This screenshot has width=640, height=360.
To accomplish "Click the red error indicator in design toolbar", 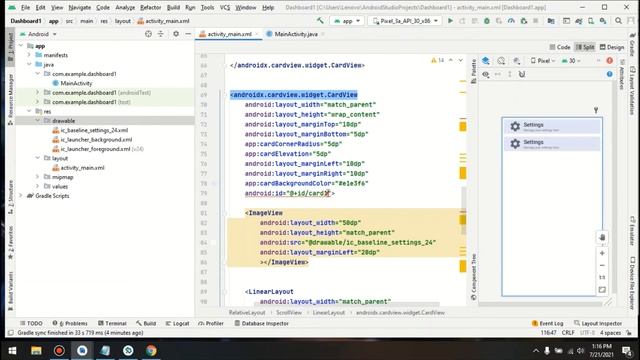I will 609,61.
